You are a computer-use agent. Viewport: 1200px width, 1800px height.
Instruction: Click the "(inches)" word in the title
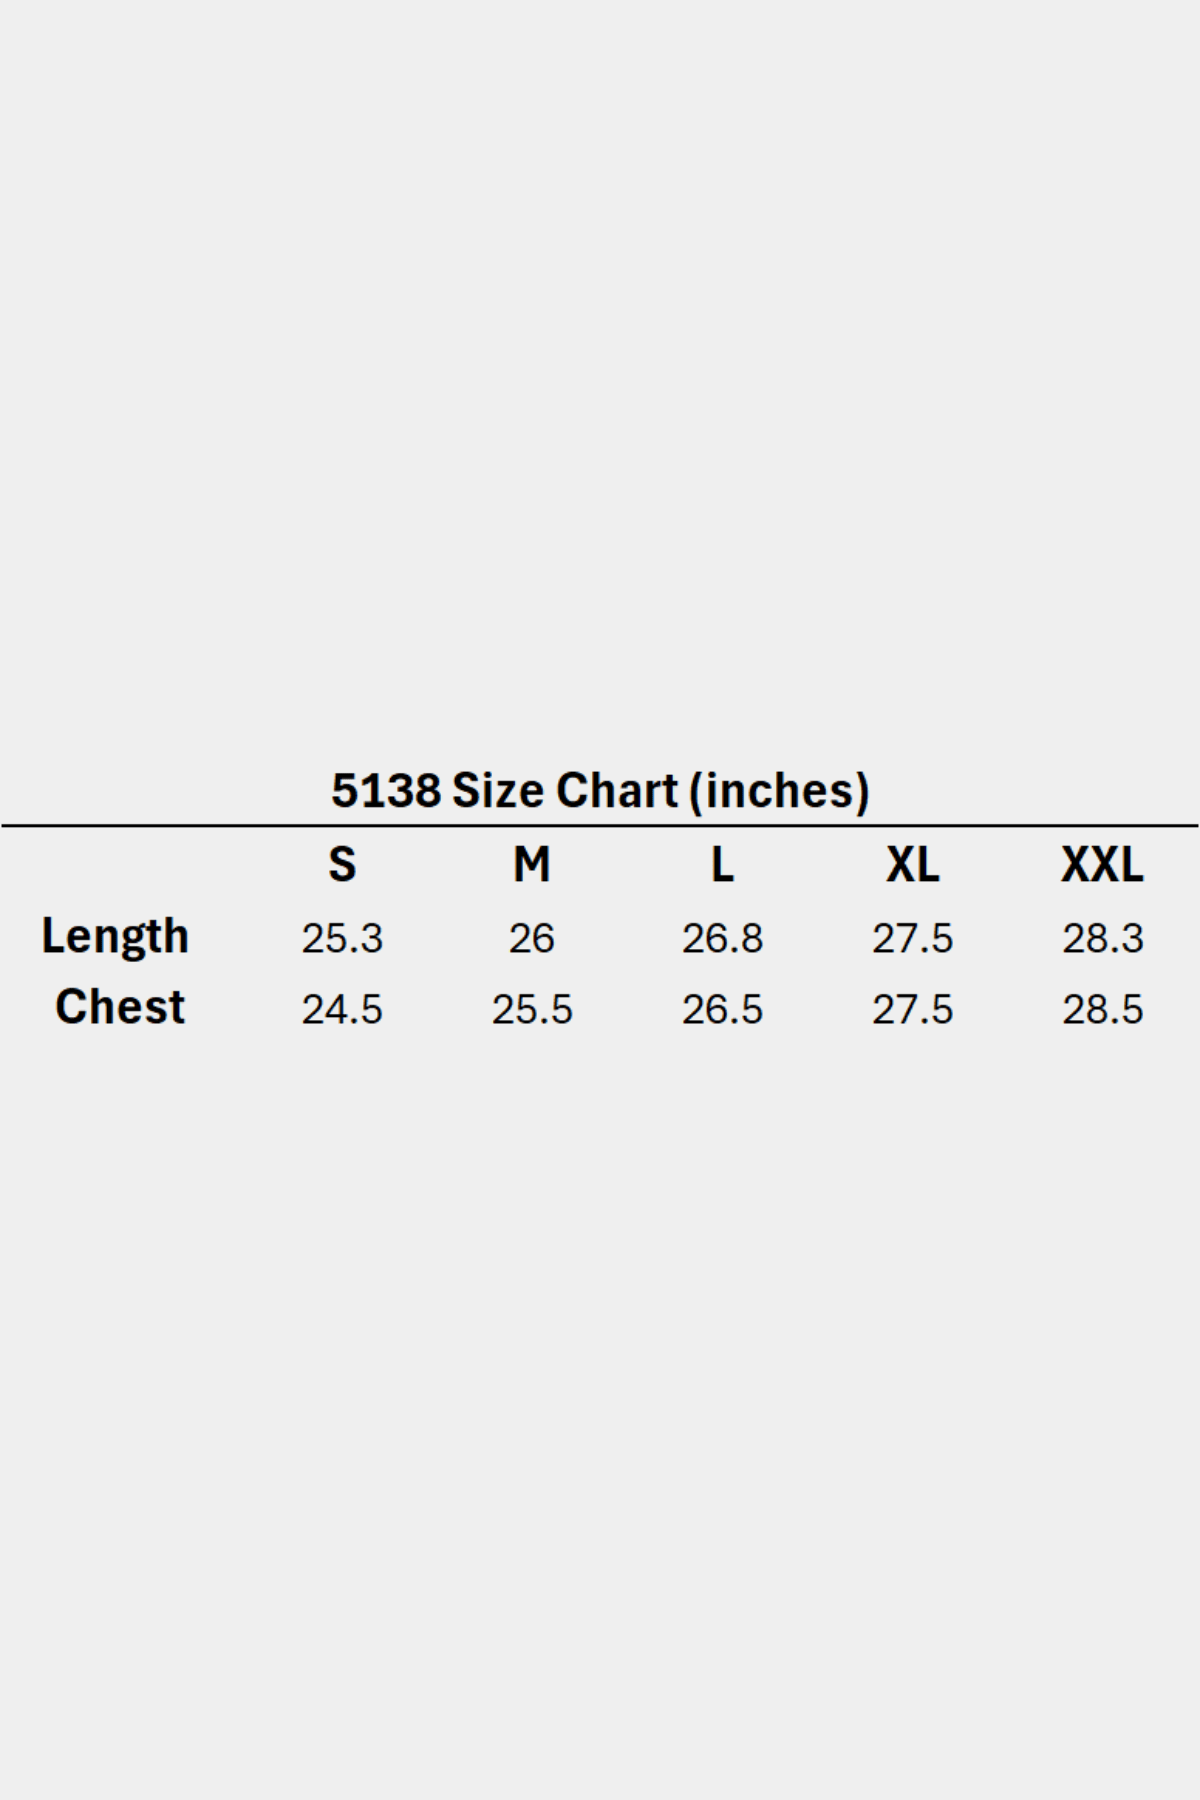[x=779, y=791]
